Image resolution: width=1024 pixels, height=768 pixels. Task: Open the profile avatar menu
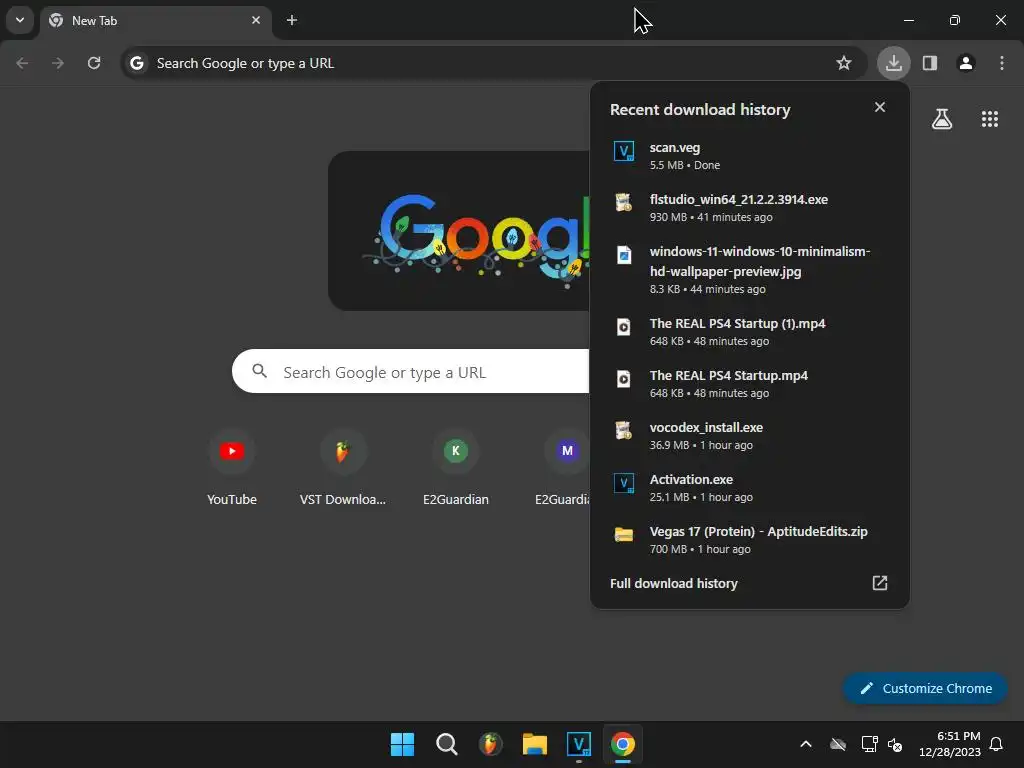[966, 63]
